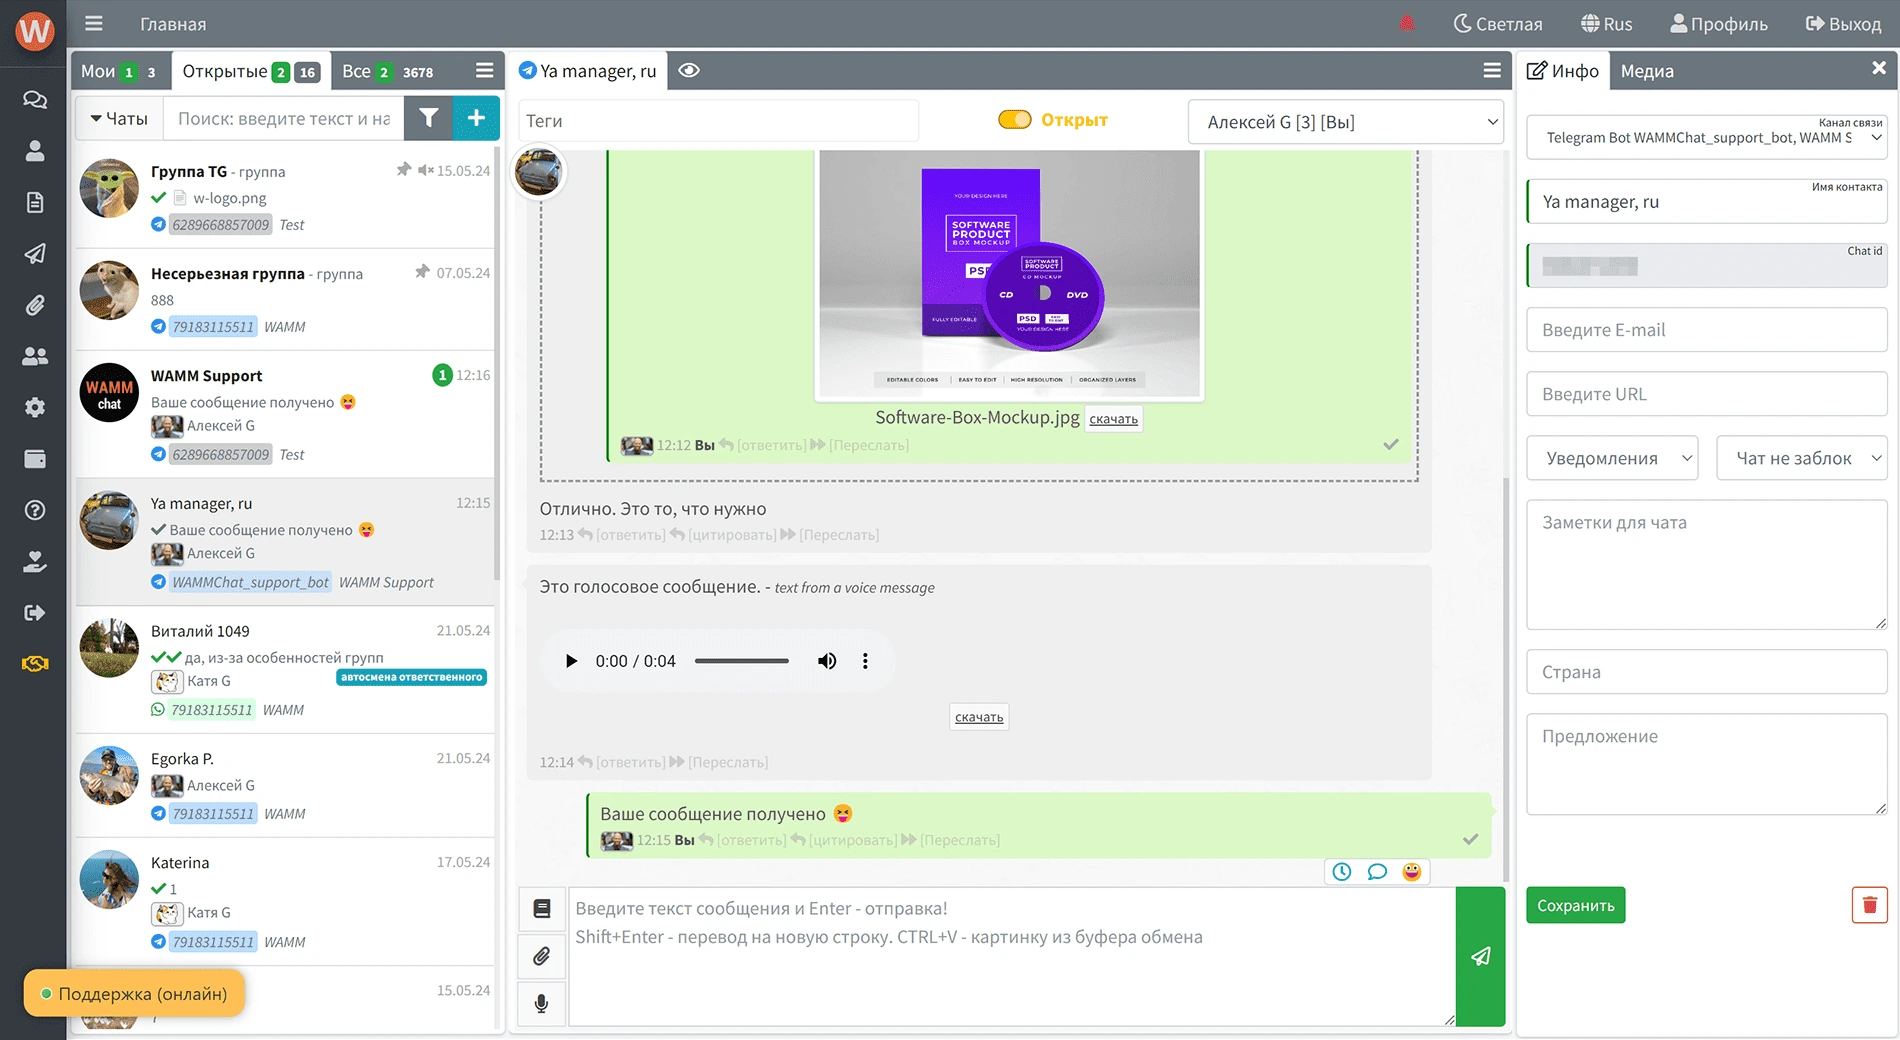
Task: Play the voice message audio
Action: (x=571, y=661)
